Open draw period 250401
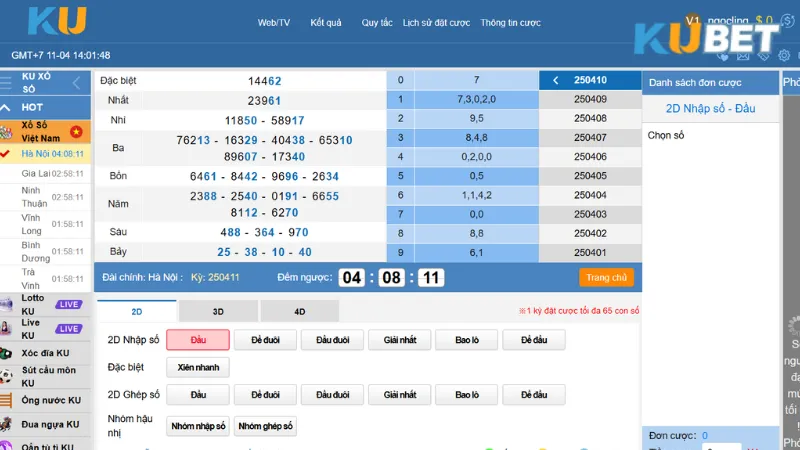This screenshot has height=450, width=800. (x=590, y=253)
